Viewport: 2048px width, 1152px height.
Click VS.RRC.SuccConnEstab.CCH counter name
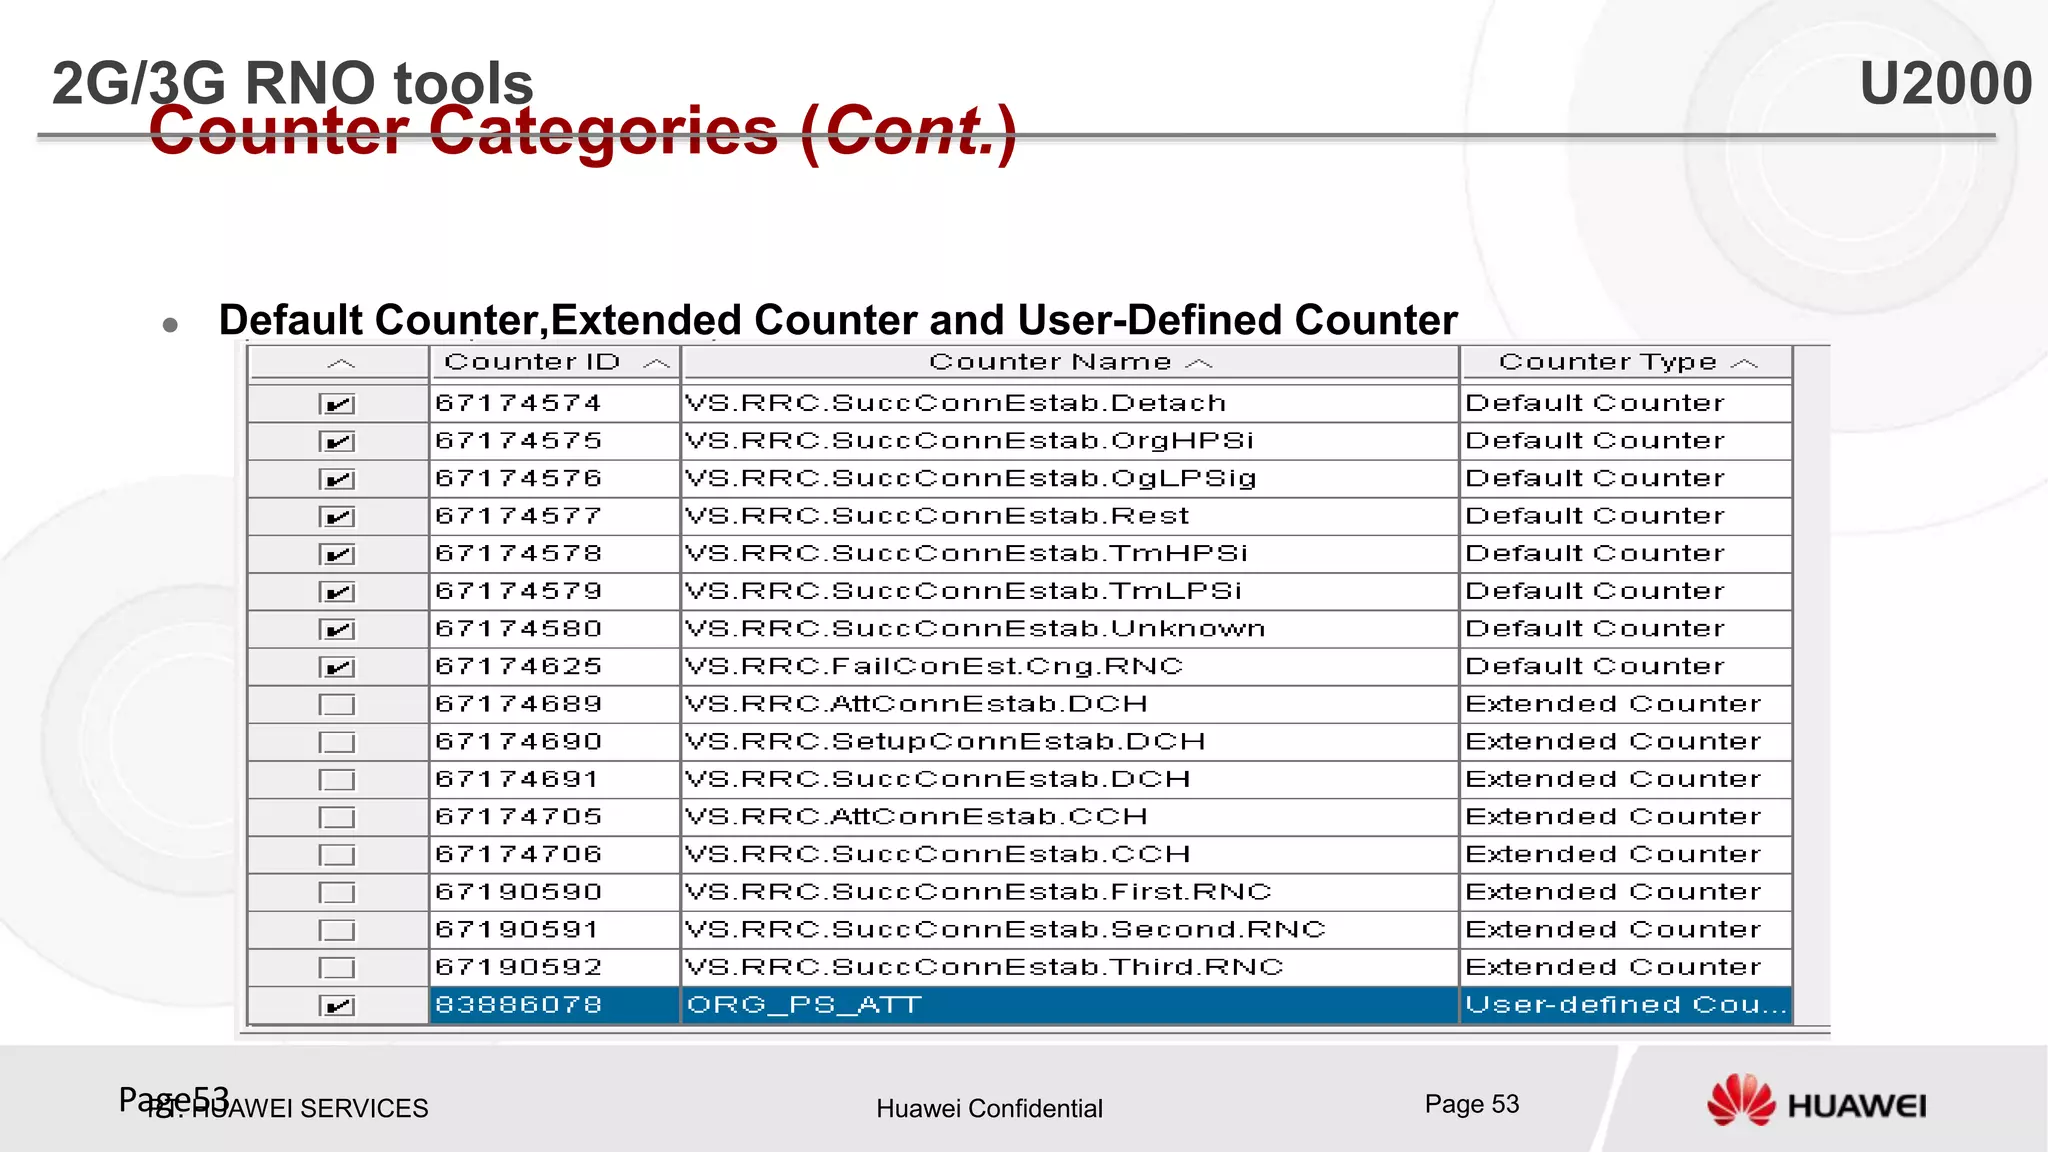click(1070, 855)
